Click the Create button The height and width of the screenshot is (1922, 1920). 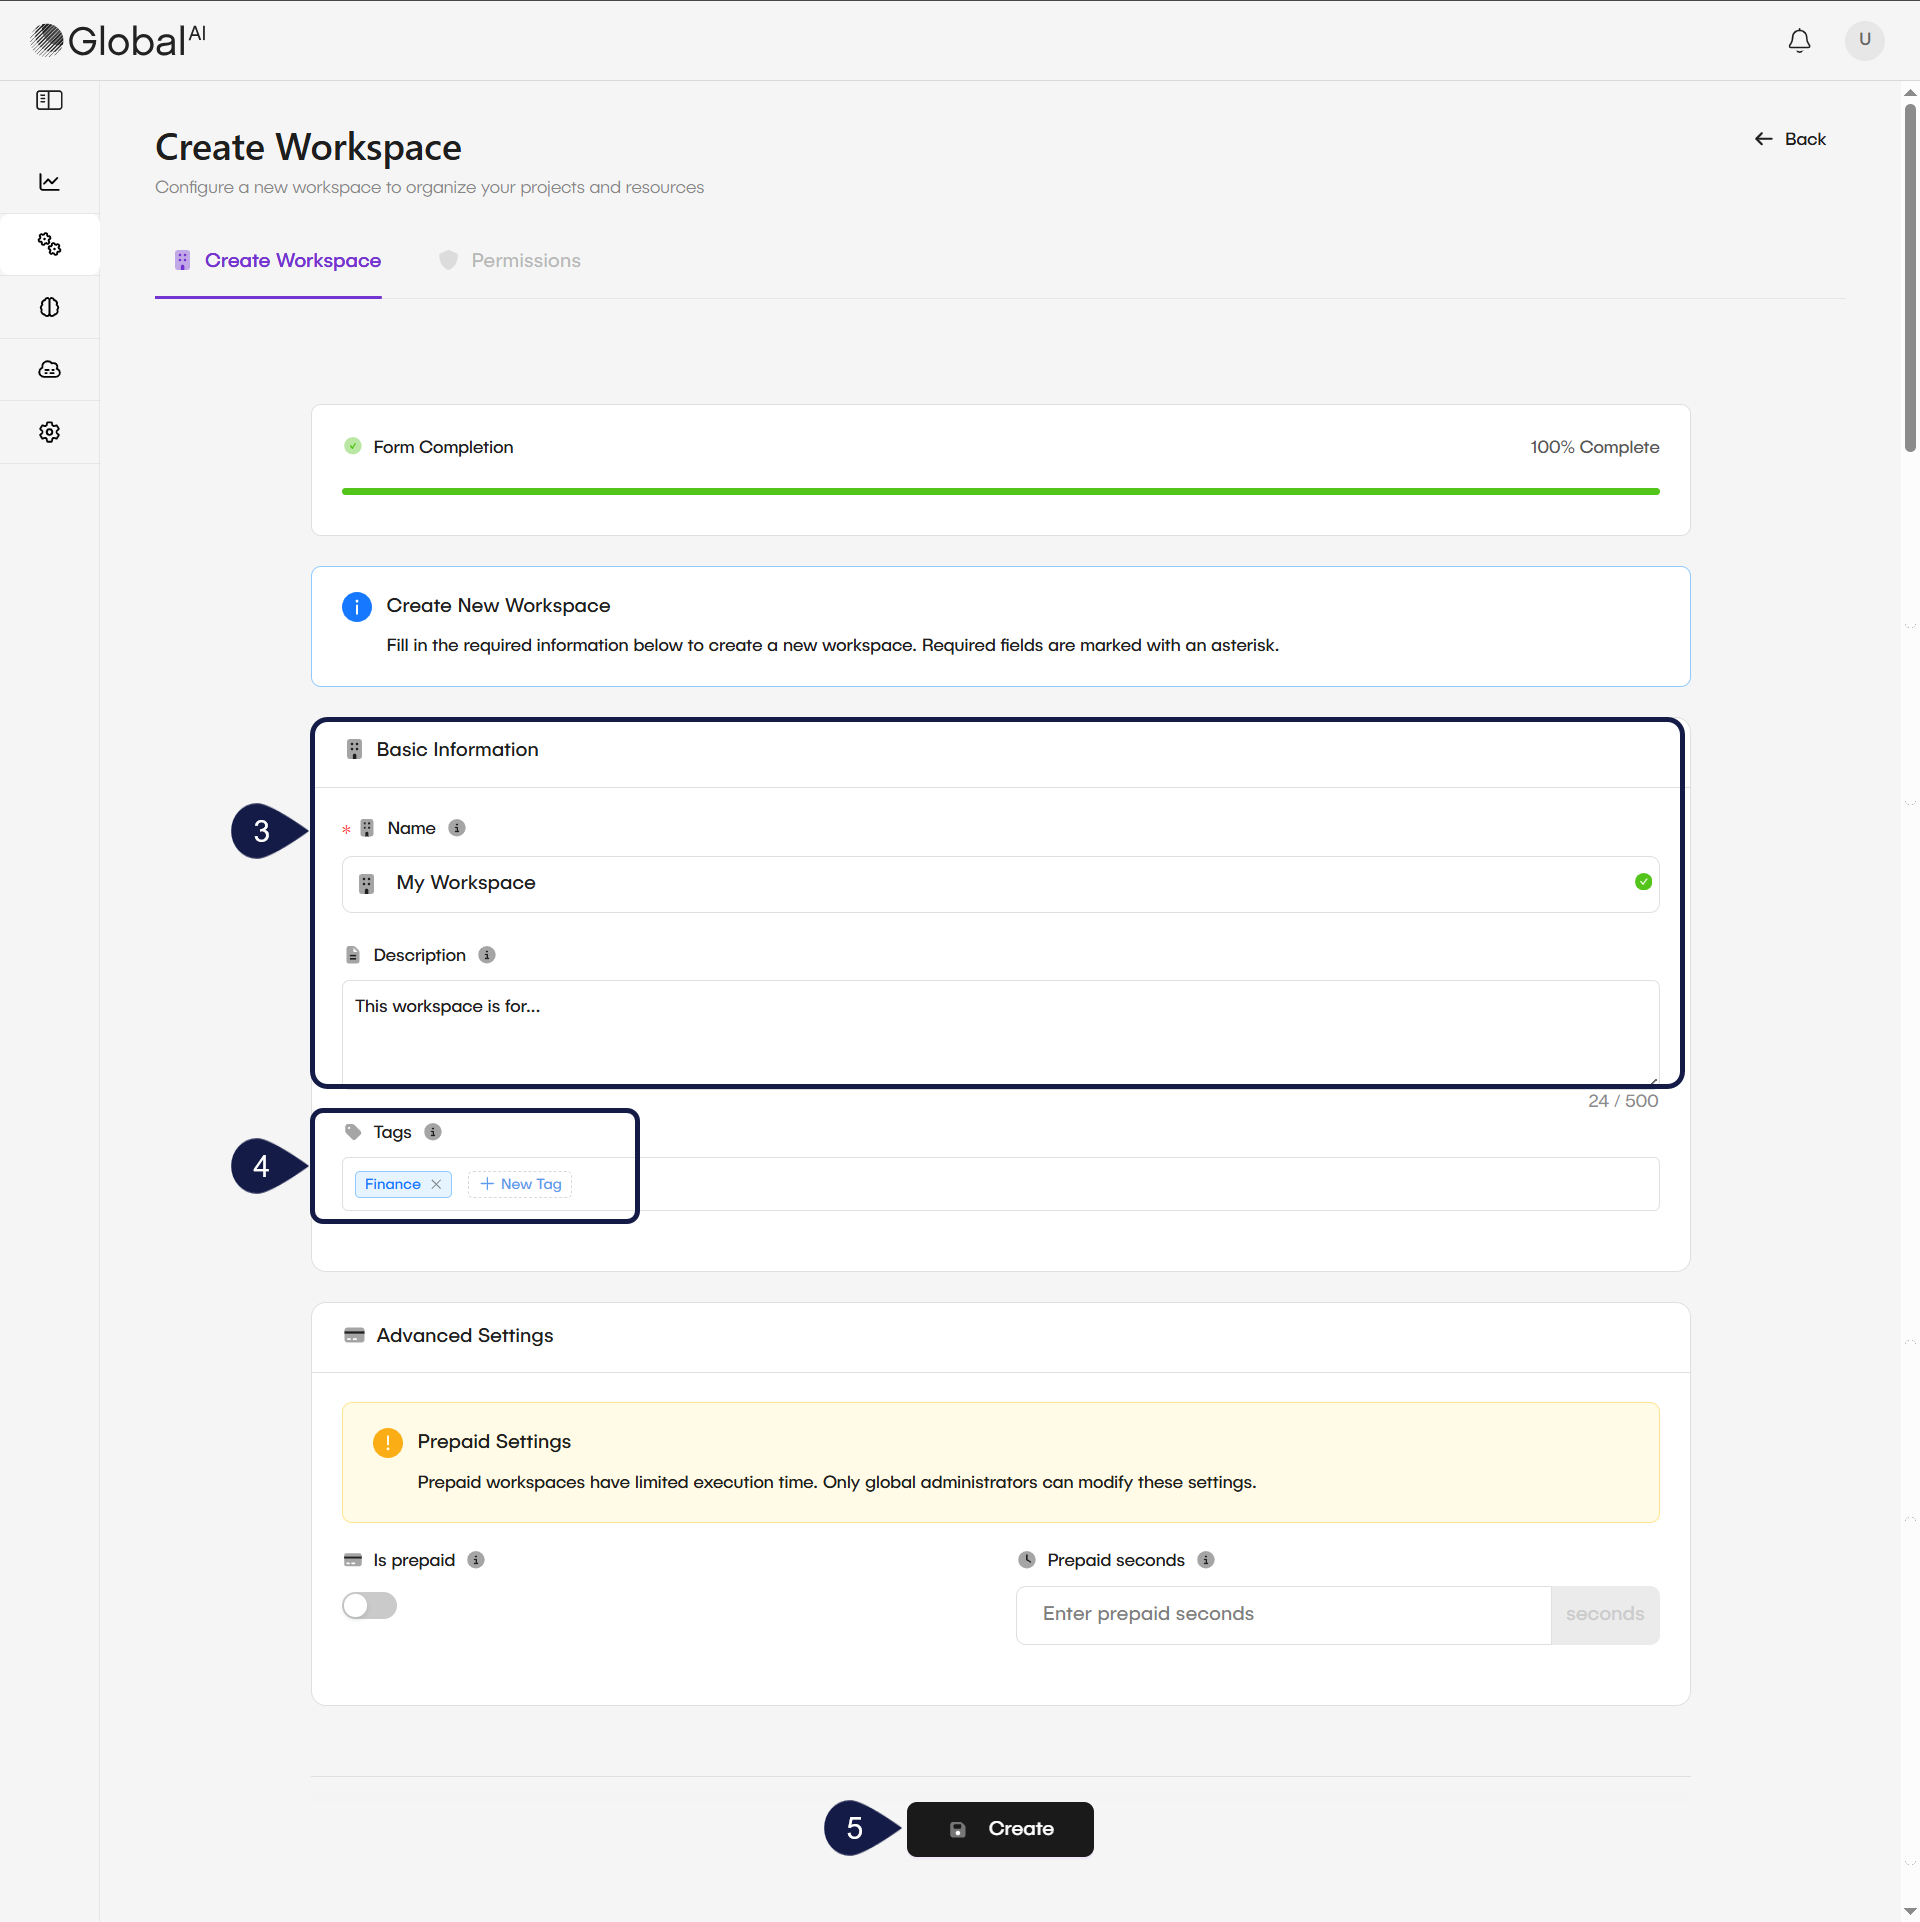click(x=1000, y=1829)
